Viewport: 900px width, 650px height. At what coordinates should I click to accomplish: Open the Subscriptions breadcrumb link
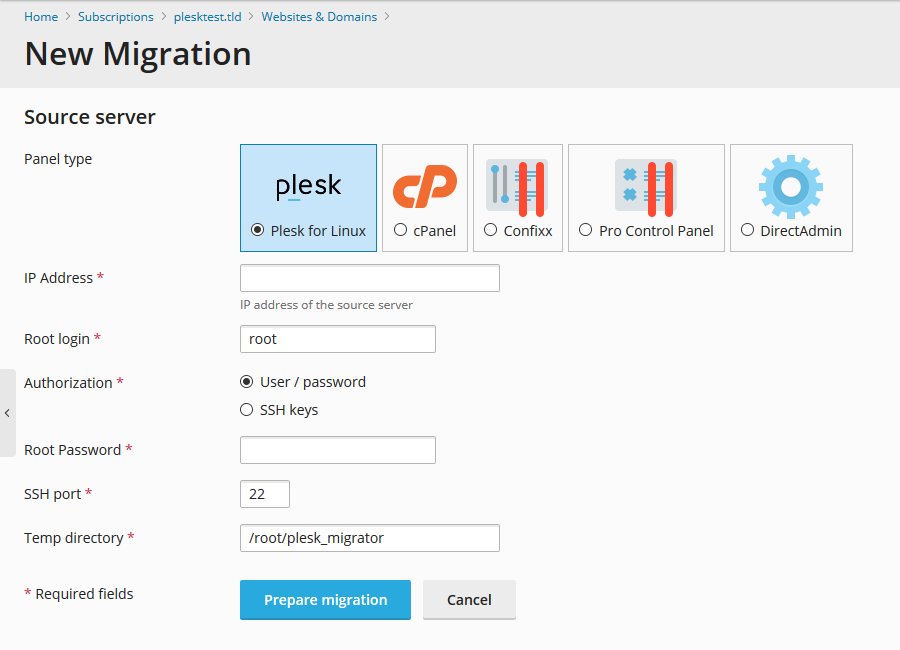point(116,17)
